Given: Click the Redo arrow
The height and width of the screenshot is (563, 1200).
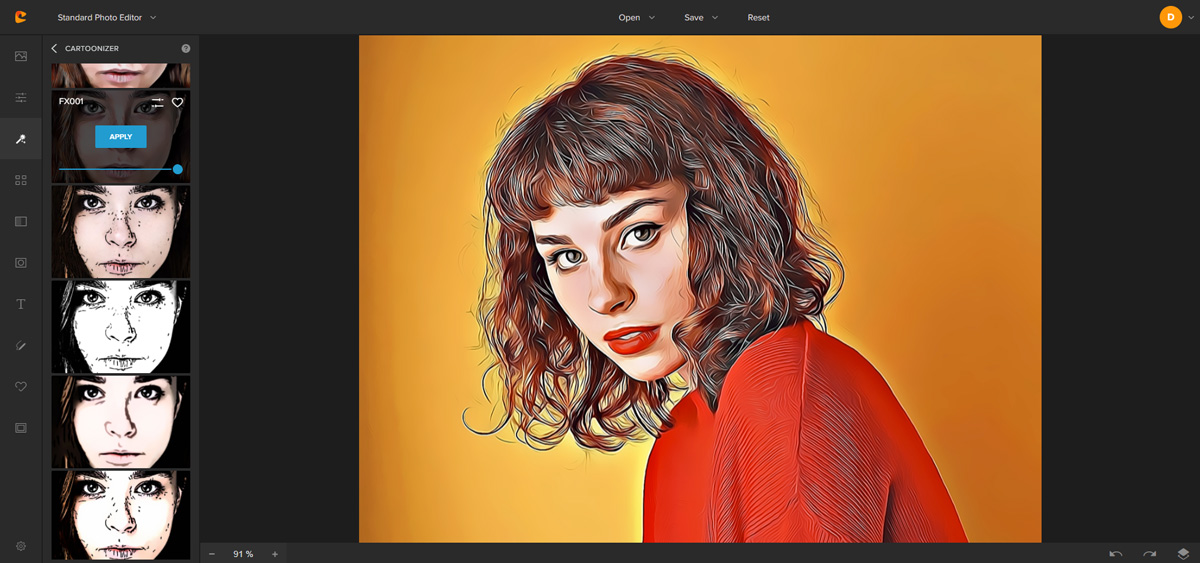Looking at the screenshot, I should (x=1150, y=553).
